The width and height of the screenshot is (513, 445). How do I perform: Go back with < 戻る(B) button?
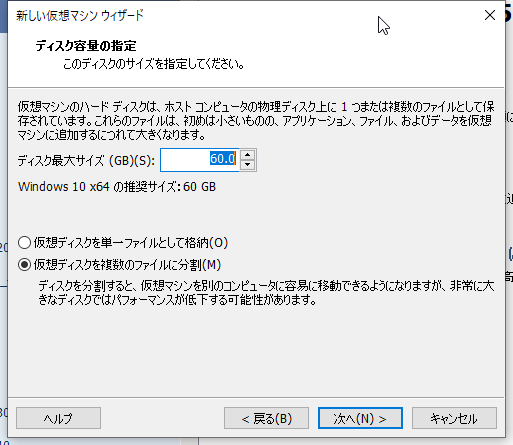click(x=266, y=418)
